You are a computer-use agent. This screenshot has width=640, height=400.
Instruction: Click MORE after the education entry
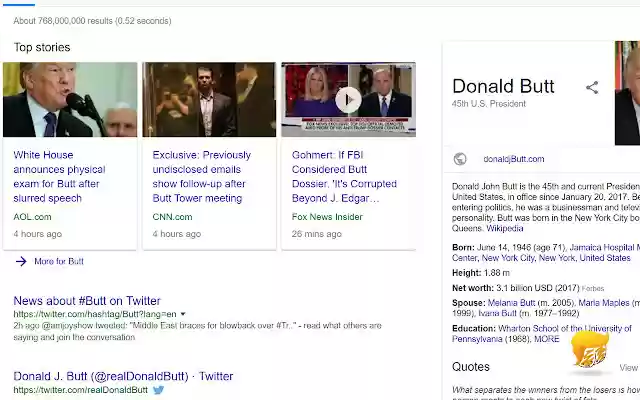coord(547,339)
